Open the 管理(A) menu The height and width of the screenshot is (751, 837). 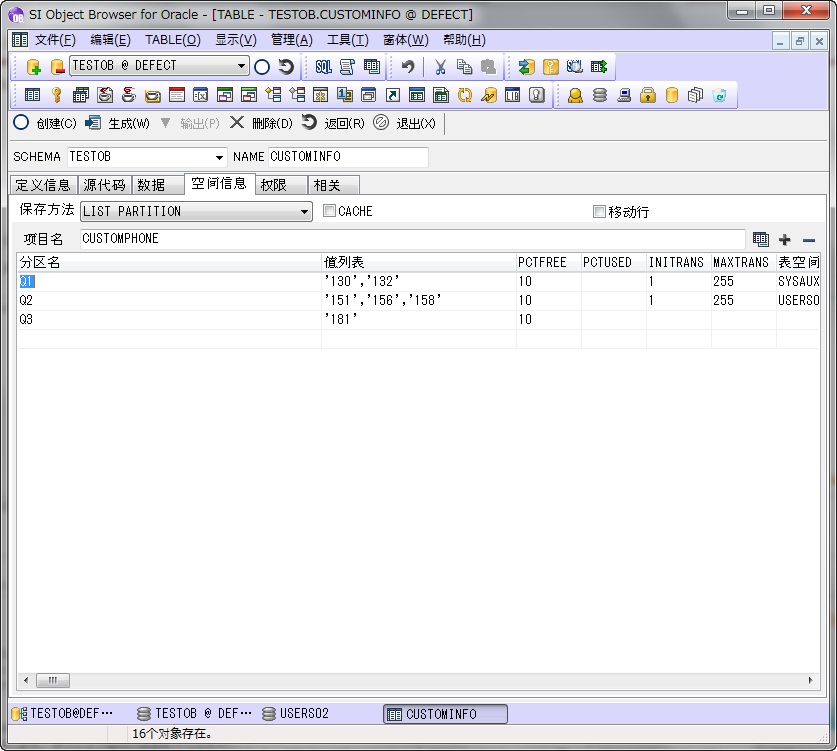coord(291,40)
